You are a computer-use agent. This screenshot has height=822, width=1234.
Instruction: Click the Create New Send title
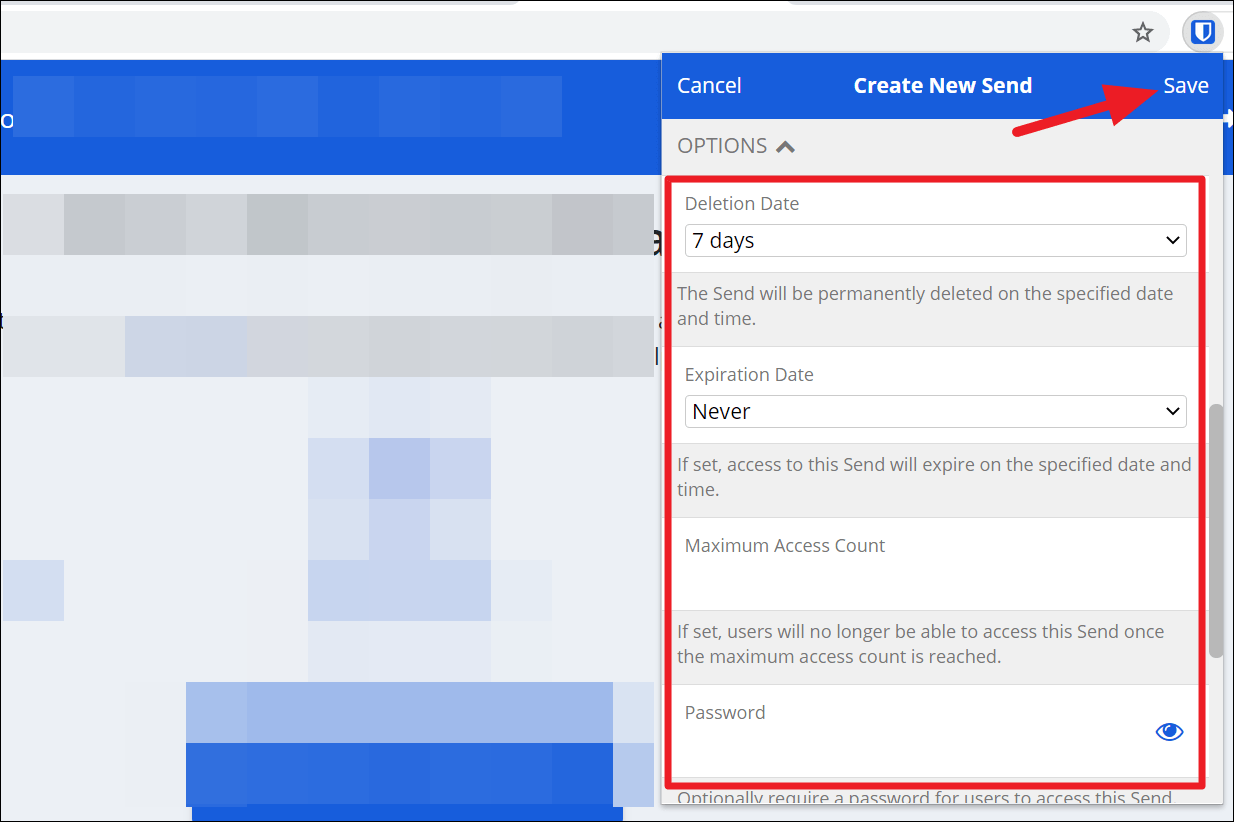tap(942, 86)
